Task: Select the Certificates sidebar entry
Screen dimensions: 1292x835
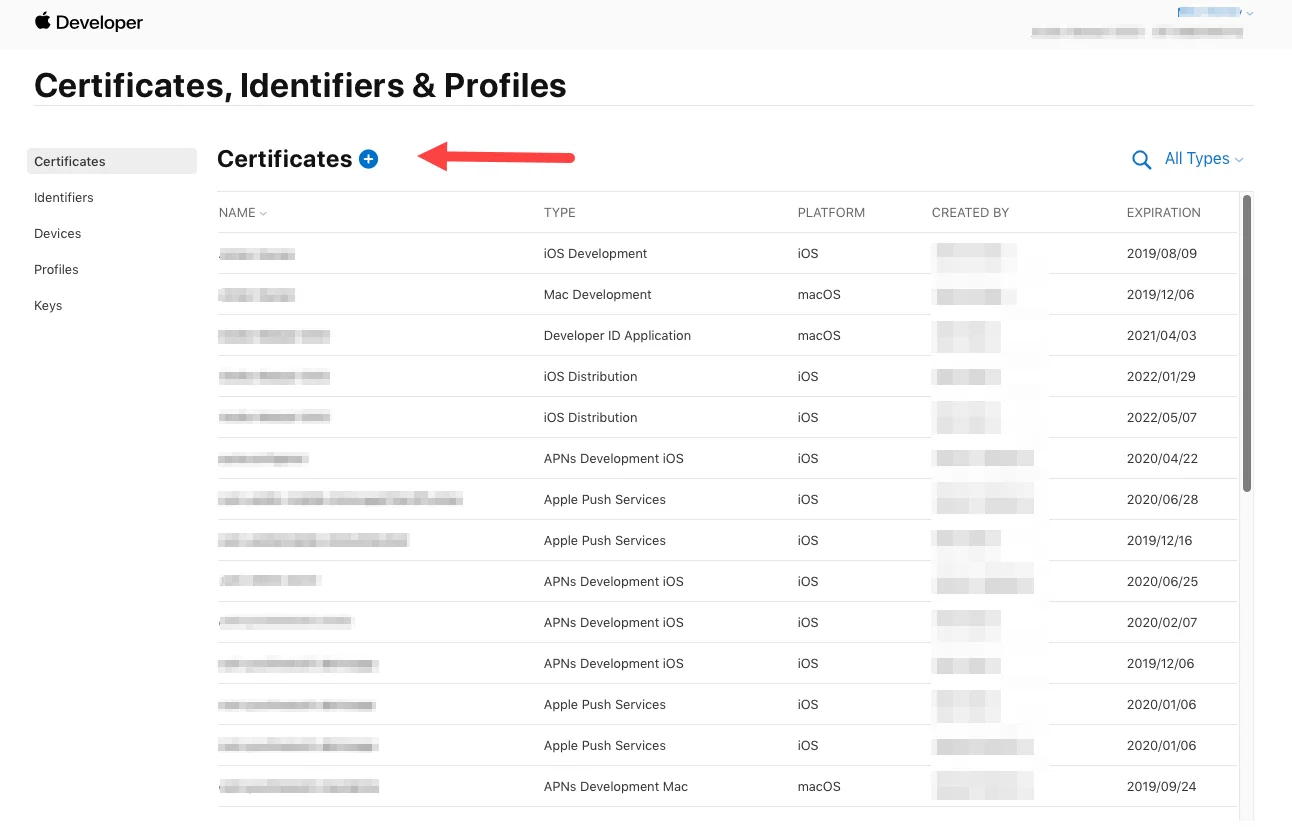Action: point(69,161)
